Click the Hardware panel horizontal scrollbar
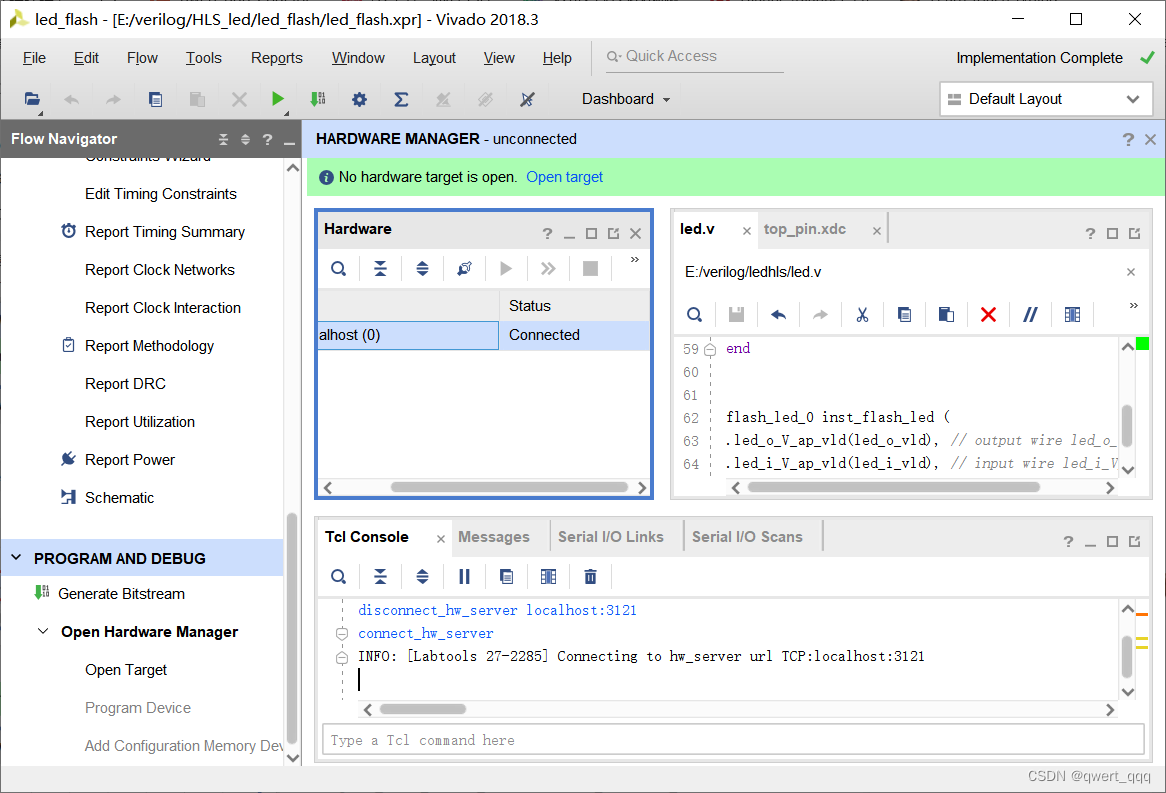Viewport: 1166px width, 793px height. point(509,487)
